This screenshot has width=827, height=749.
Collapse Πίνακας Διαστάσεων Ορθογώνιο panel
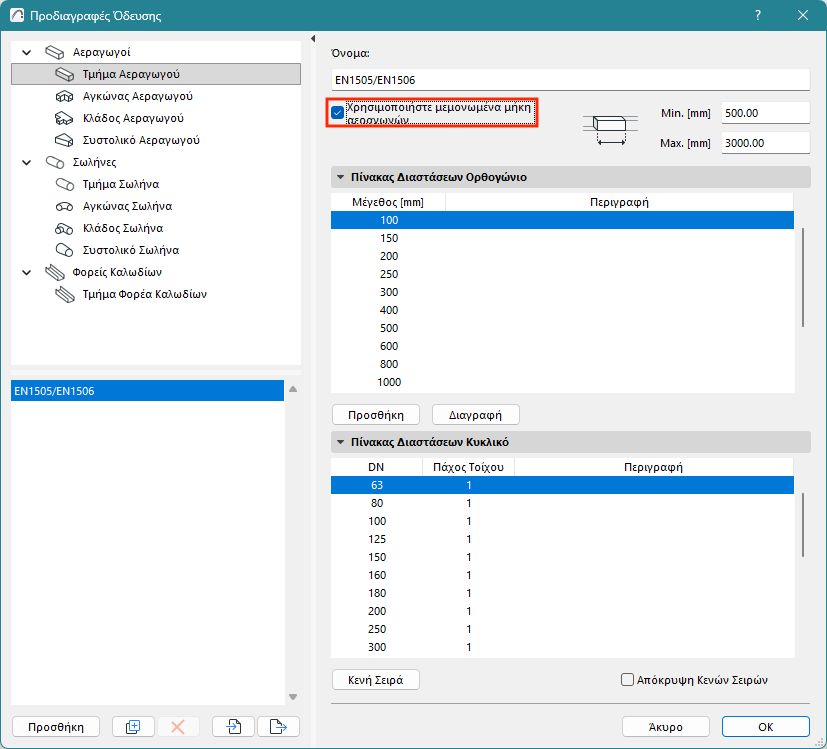click(340, 177)
